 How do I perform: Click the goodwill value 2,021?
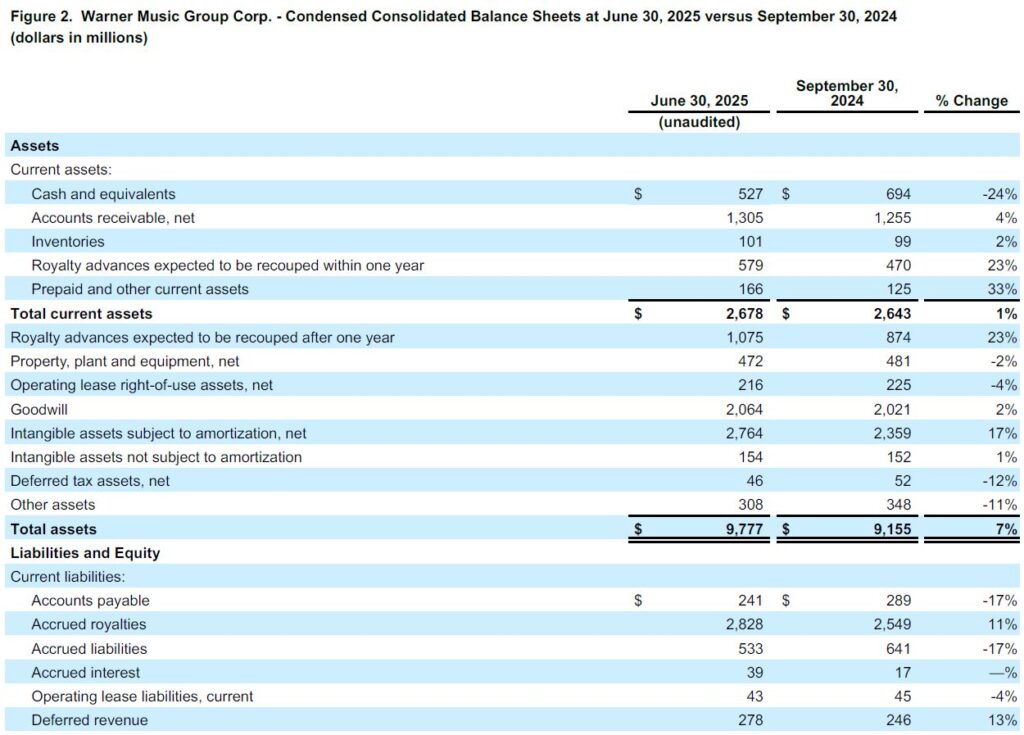click(893, 410)
